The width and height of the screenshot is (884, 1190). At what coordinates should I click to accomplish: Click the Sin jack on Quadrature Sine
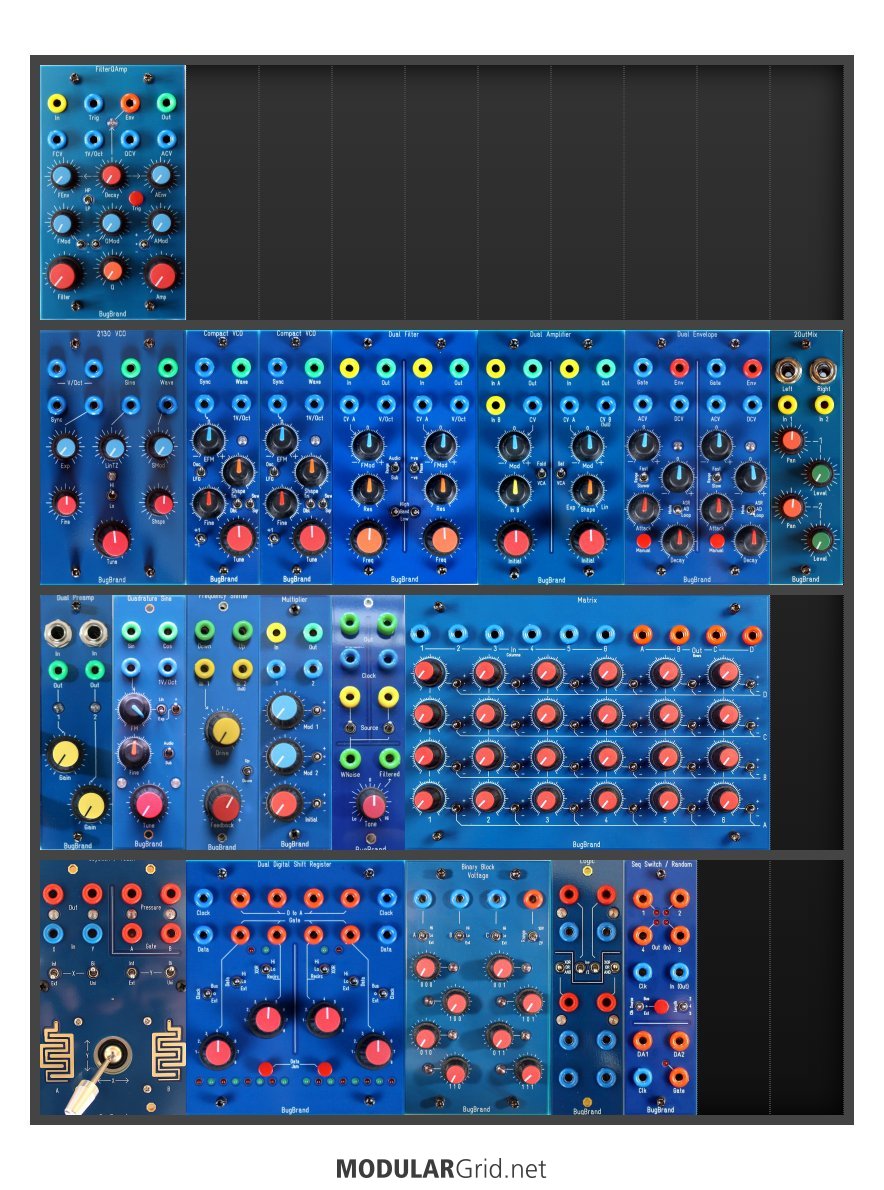click(131, 631)
